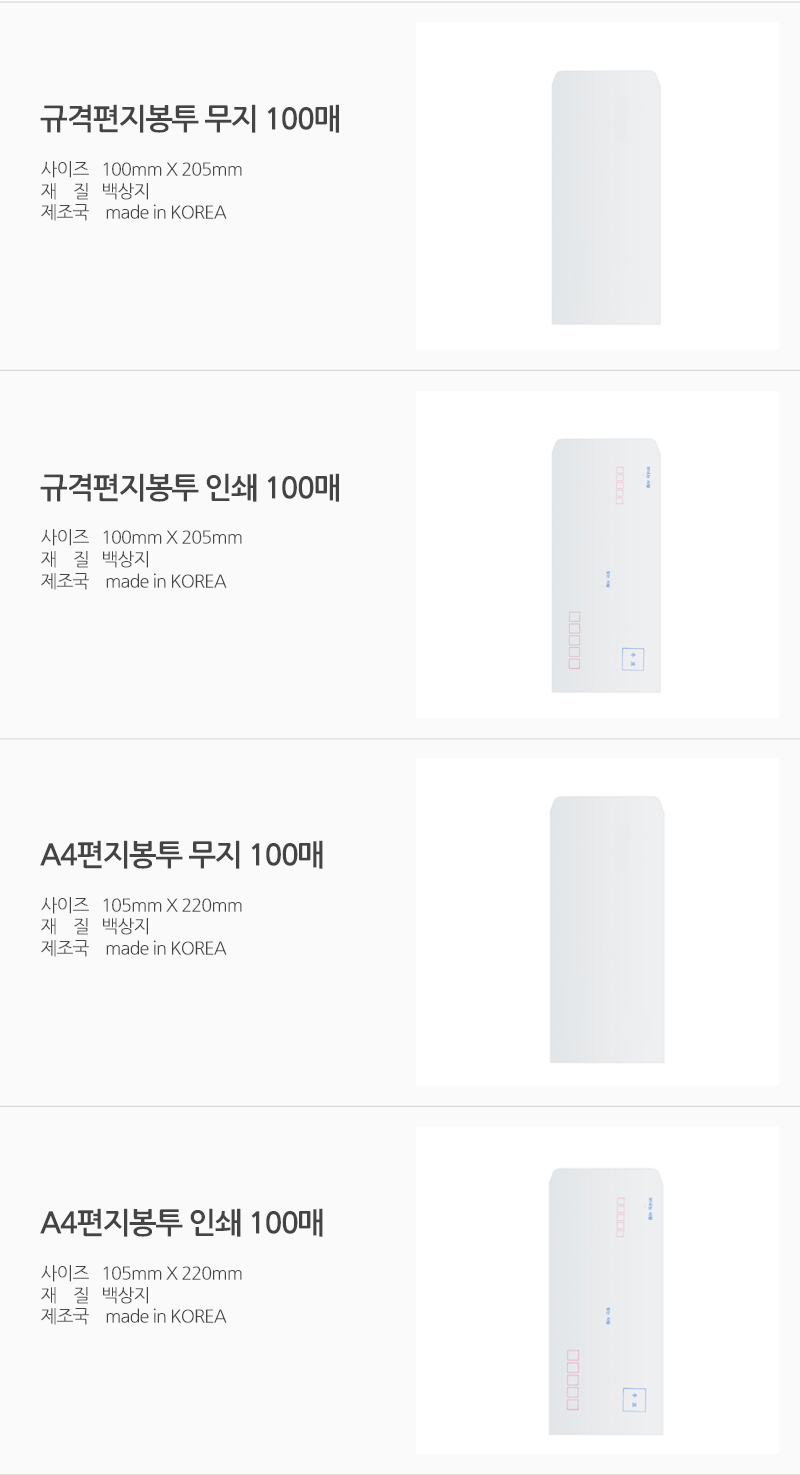800x1475 pixels.
Task: Click lower red postal code boxes on A4 envelope
Action: 573,1379
